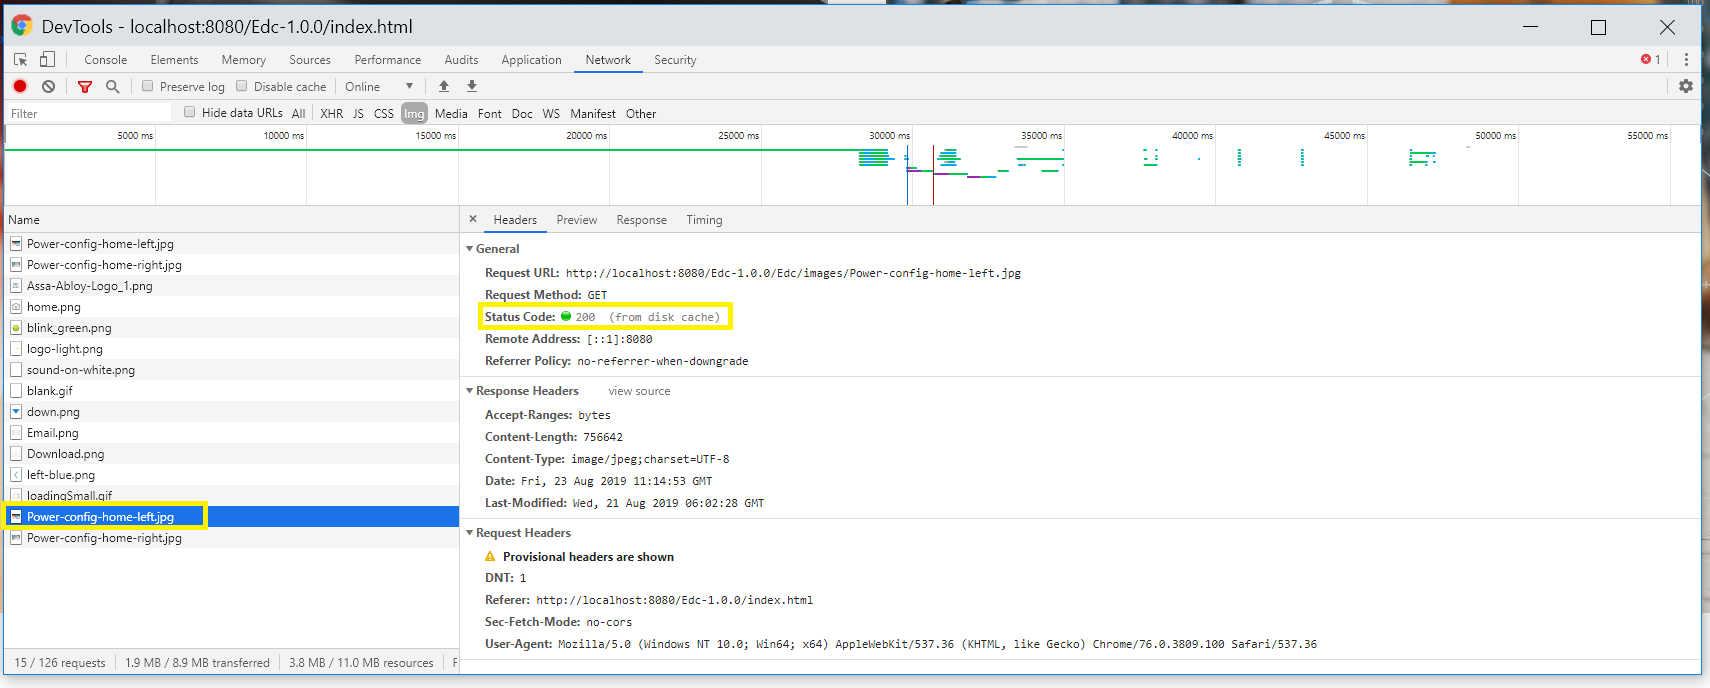The width and height of the screenshot is (1710, 688).
Task: Select the inspect element pointer icon
Action: [x=20, y=60]
